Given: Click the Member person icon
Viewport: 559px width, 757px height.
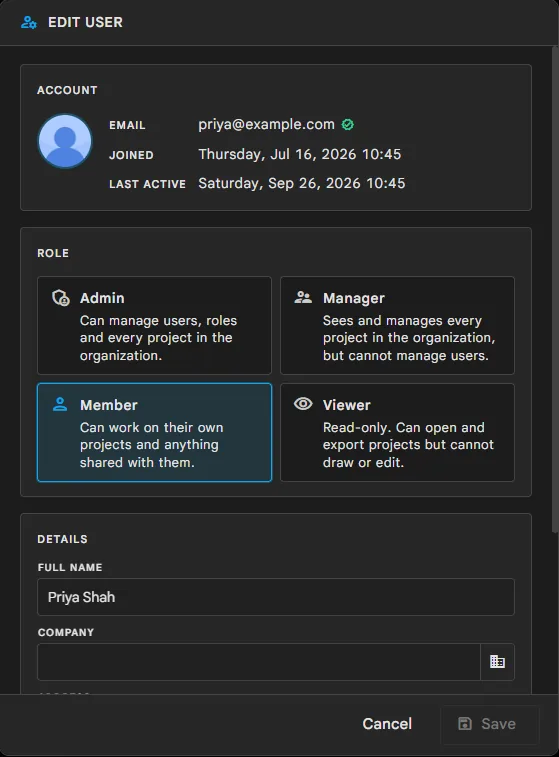Looking at the screenshot, I should coord(60,404).
